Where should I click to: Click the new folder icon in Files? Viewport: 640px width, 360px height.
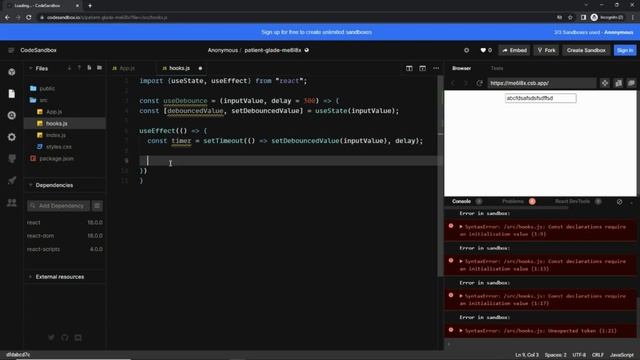[99, 68]
